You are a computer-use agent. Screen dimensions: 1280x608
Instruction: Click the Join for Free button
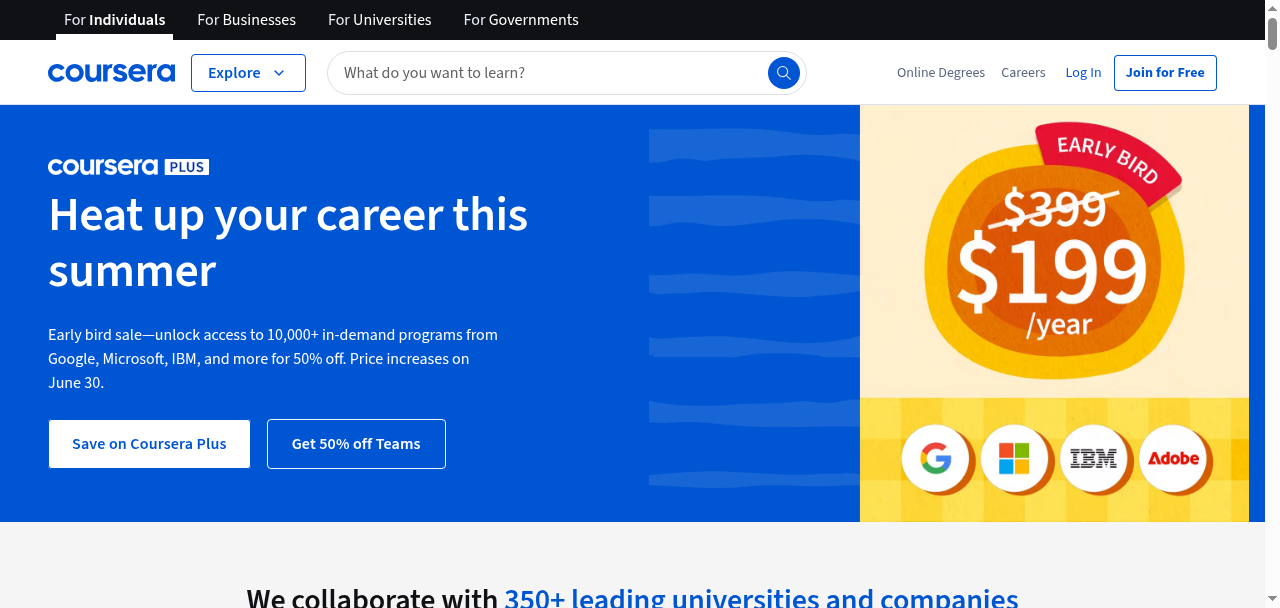[x=1165, y=73]
